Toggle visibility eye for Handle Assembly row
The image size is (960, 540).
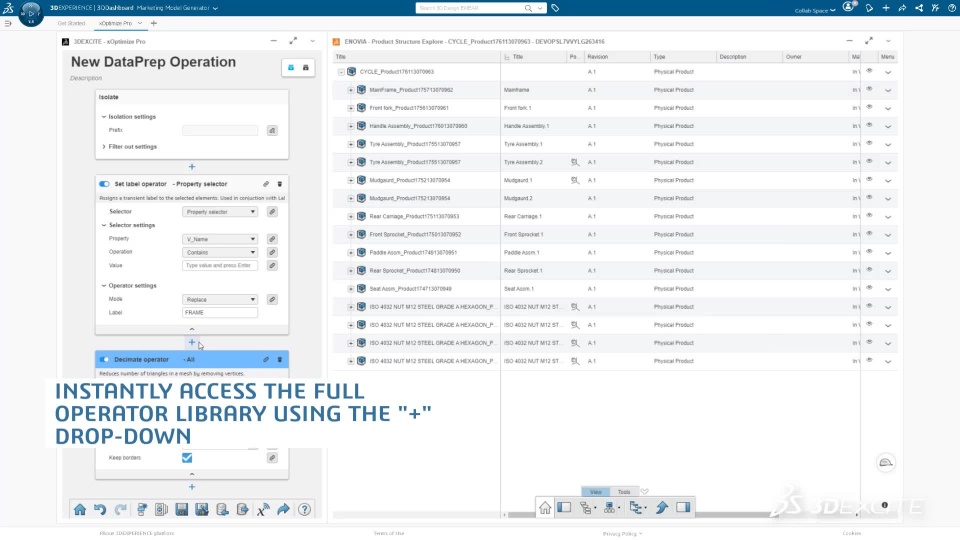pos(869,126)
